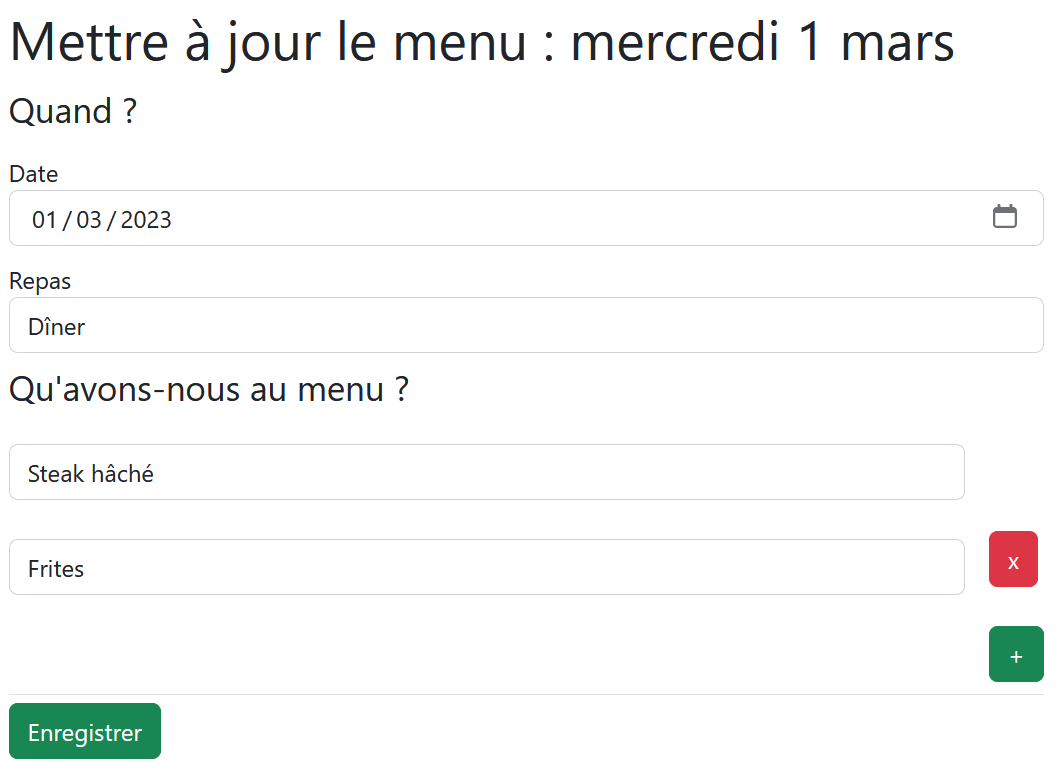Select the month "03" in Date field

[x=89, y=220]
